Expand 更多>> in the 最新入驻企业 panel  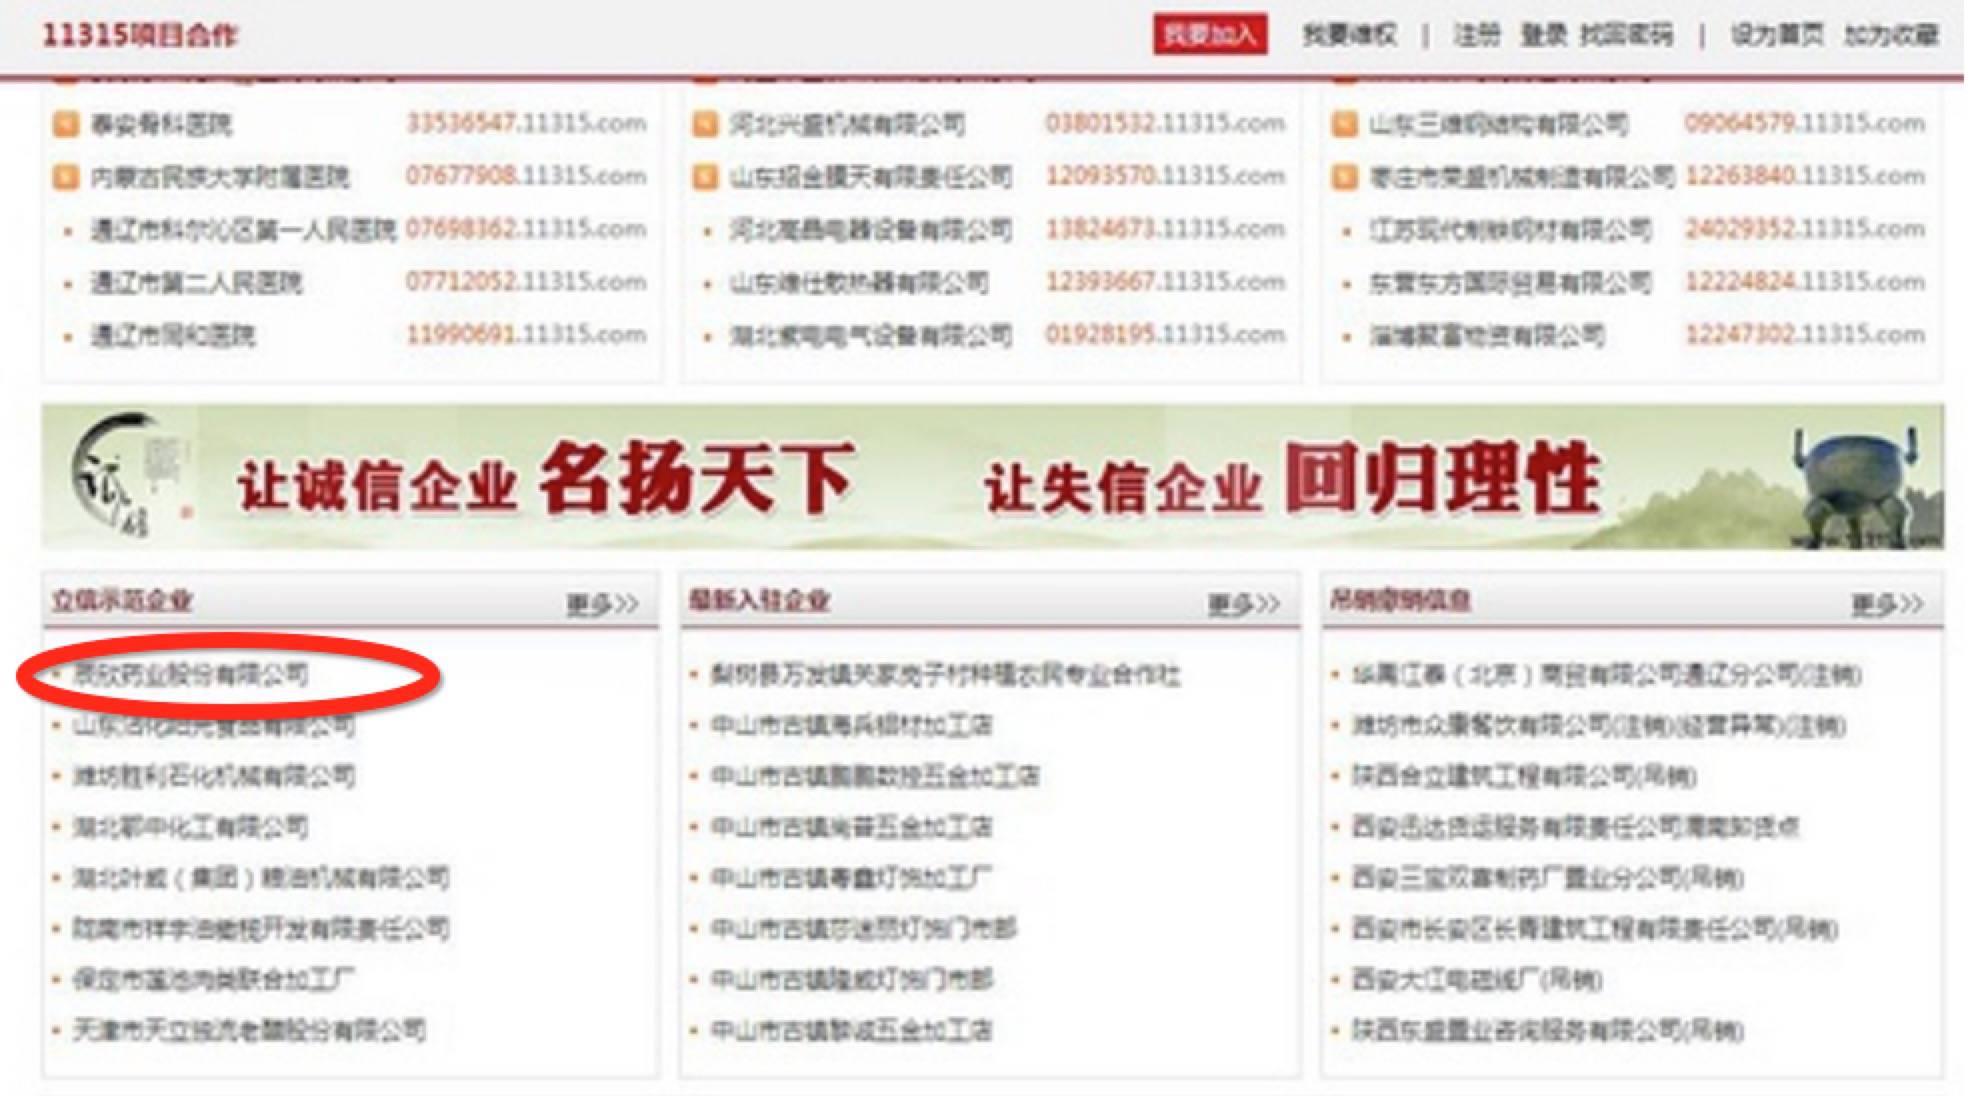[1243, 604]
